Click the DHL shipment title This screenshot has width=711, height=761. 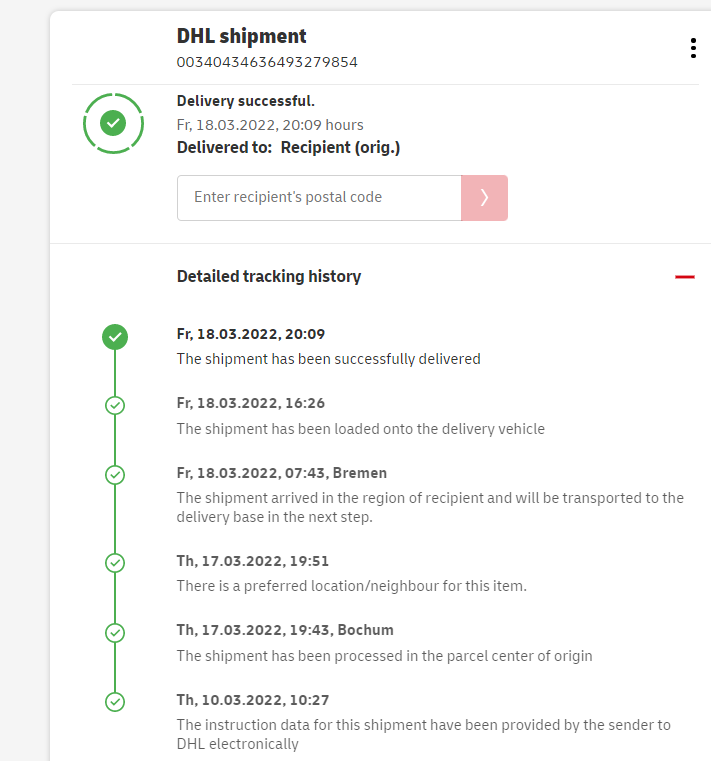pos(242,36)
